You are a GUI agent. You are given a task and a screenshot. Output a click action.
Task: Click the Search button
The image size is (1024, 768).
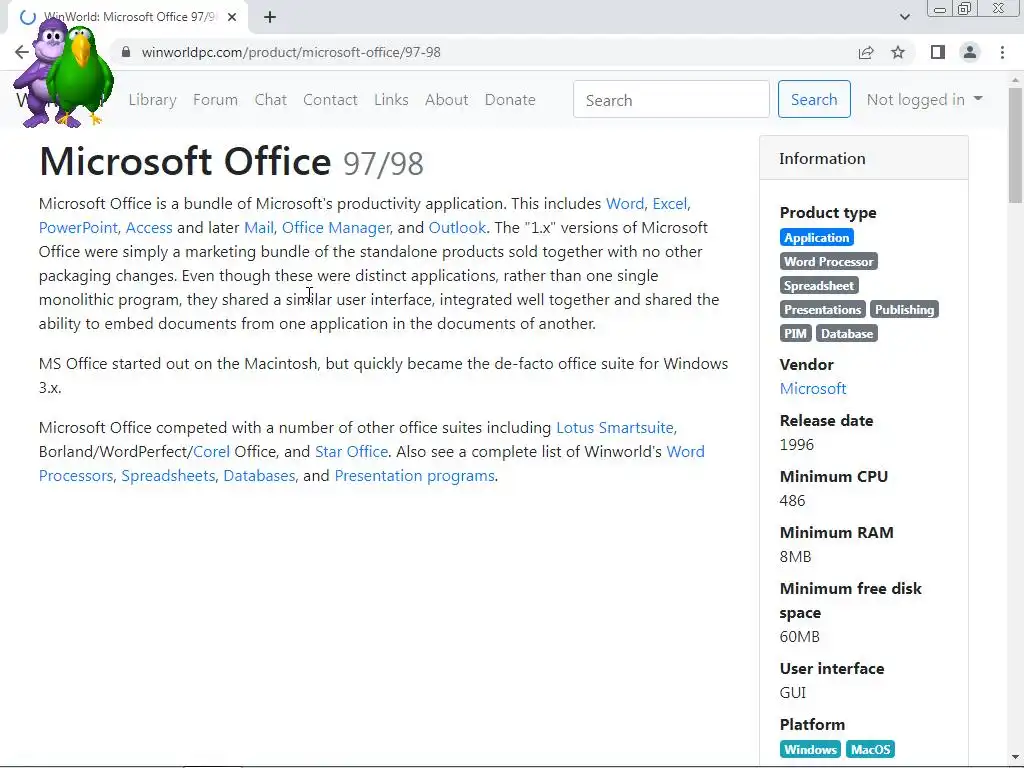814,99
